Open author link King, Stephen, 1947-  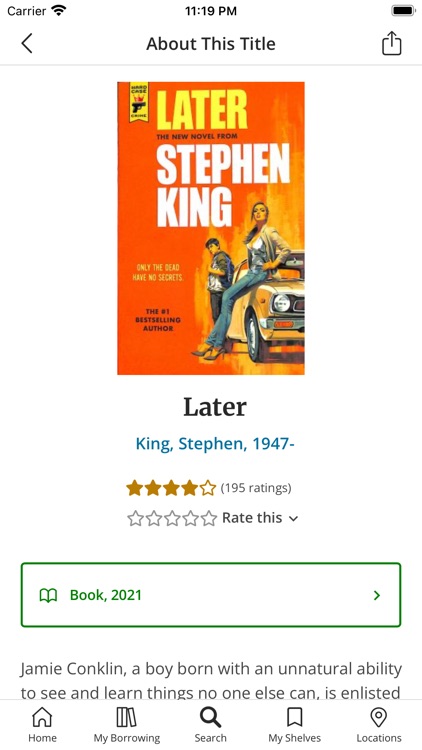(x=215, y=444)
